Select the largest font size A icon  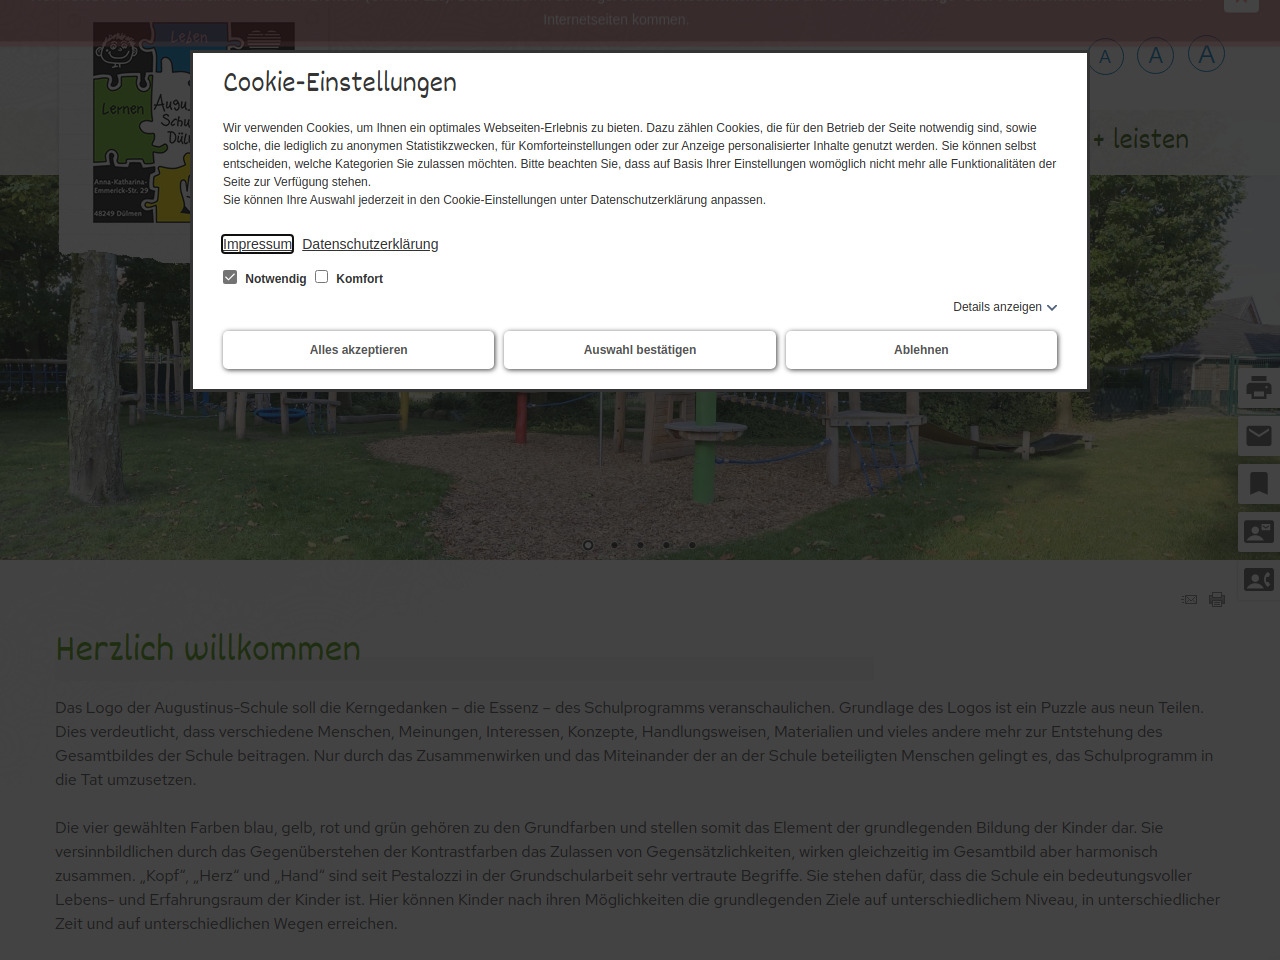pos(1206,55)
